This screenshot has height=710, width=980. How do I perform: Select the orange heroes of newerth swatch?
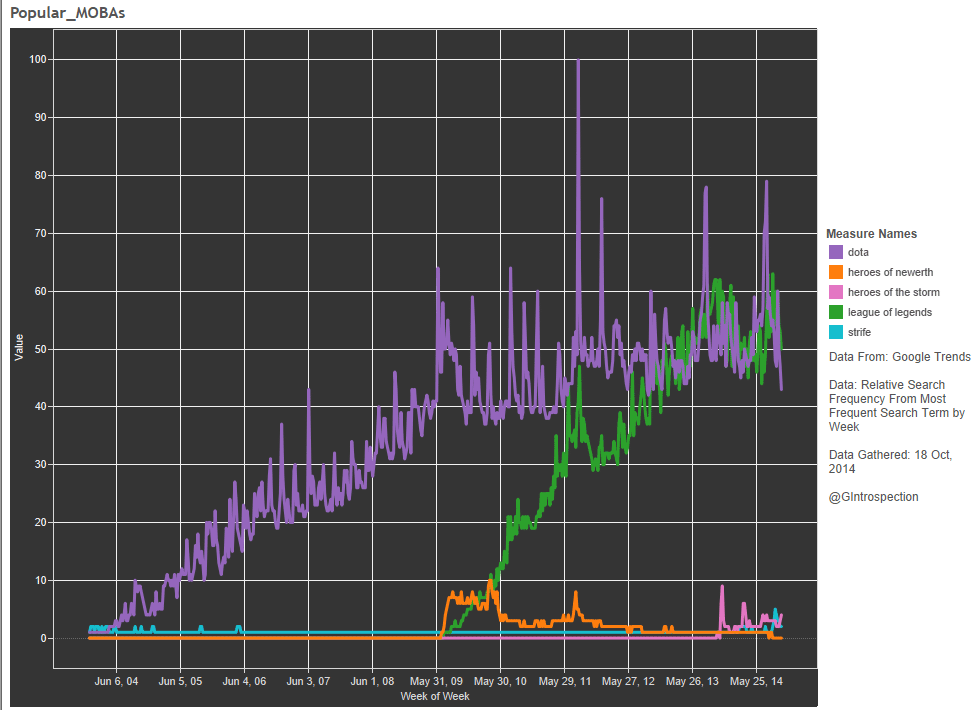coord(836,272)
